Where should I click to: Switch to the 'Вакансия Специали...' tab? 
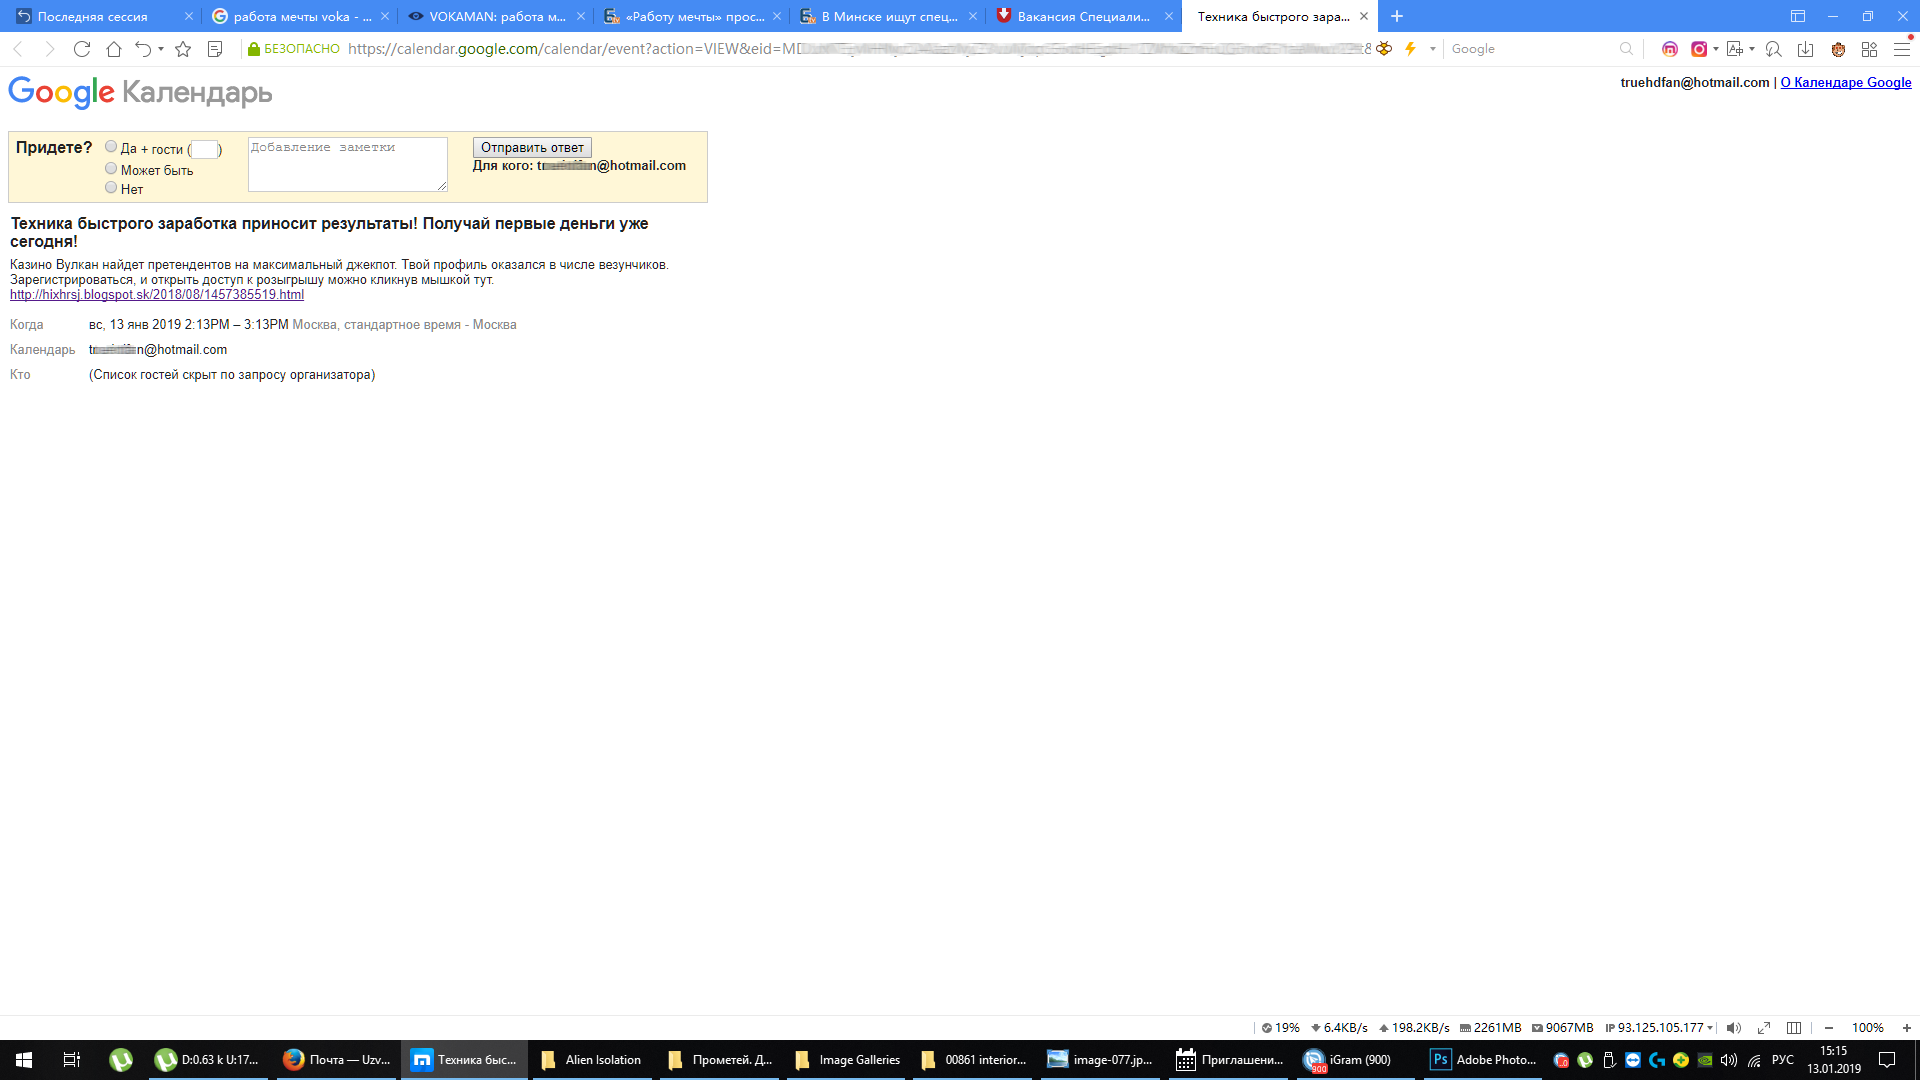point(1083,16)
